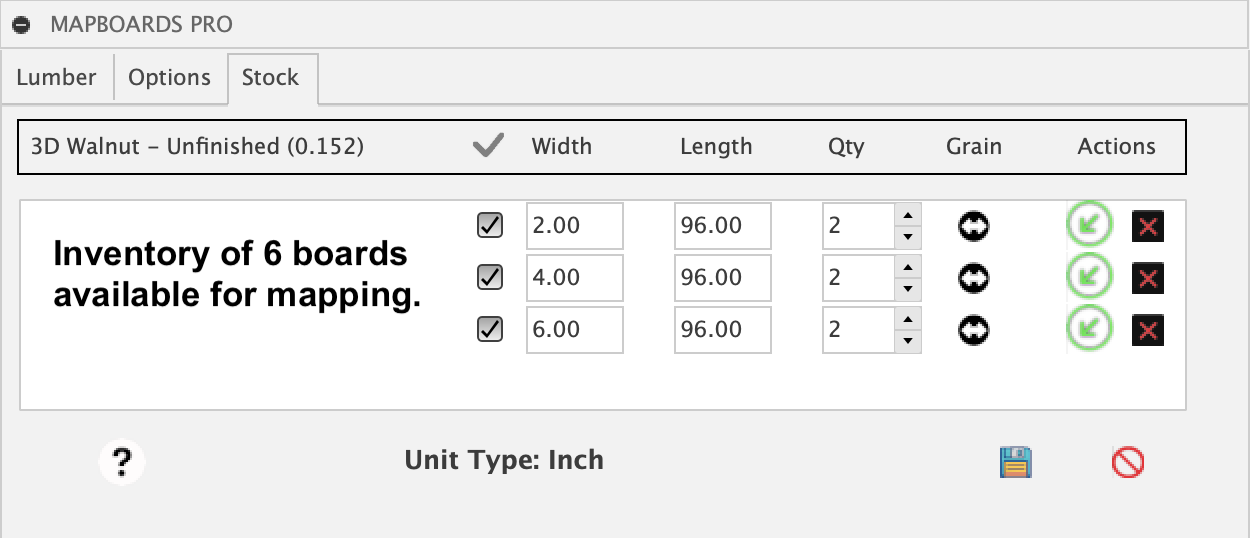This screenshot has height=538, width=1256.
Task: Uncheck the 2.00 width board checkbox
Action: tap(490, 226)
